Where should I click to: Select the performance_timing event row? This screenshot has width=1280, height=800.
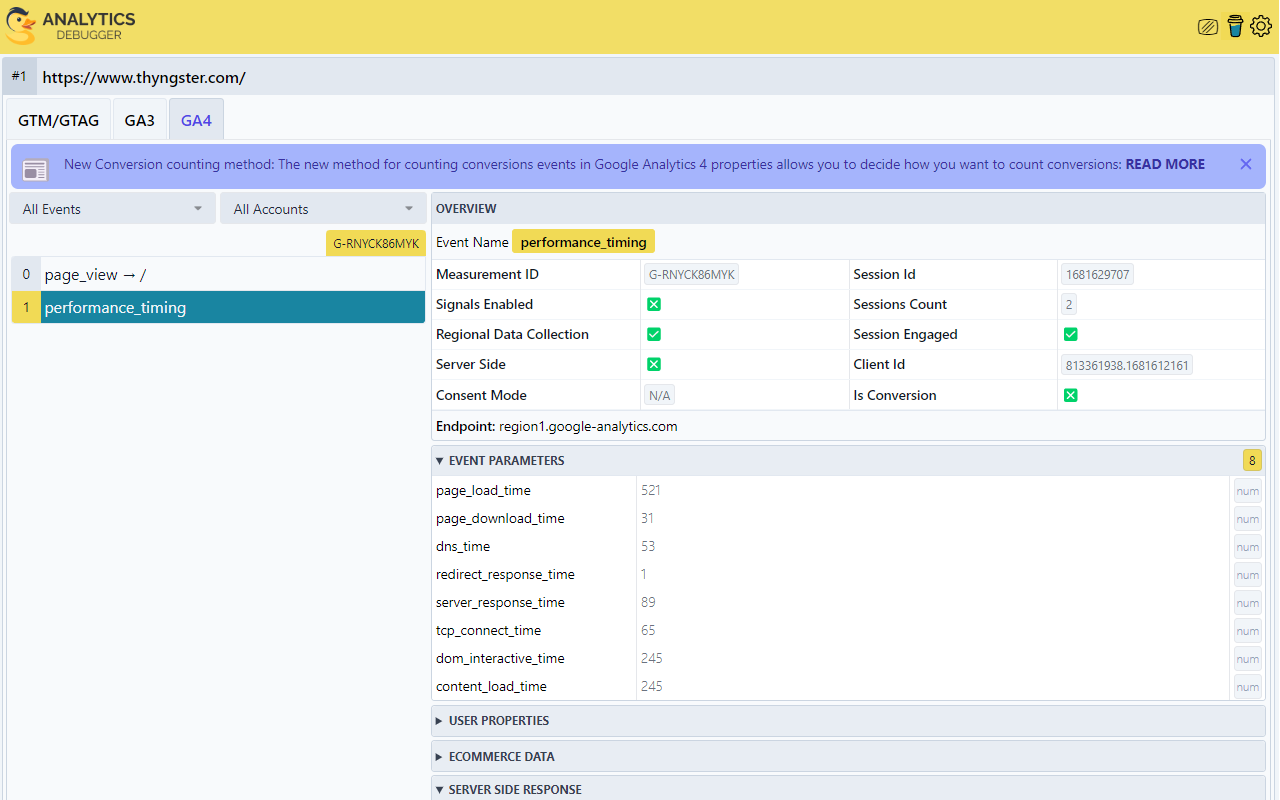[218, 307]
